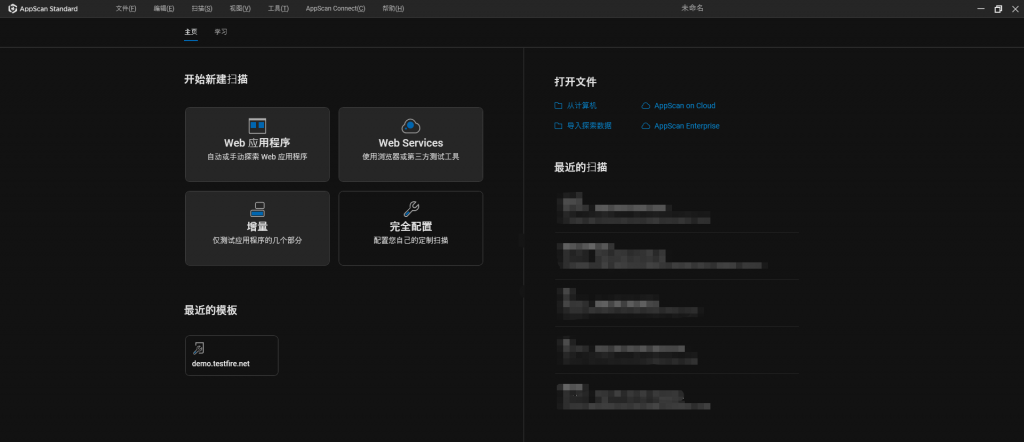Open a file via 从计算机
The width and height of the screenshot is (1024, 442).
[x=582, y=106]
